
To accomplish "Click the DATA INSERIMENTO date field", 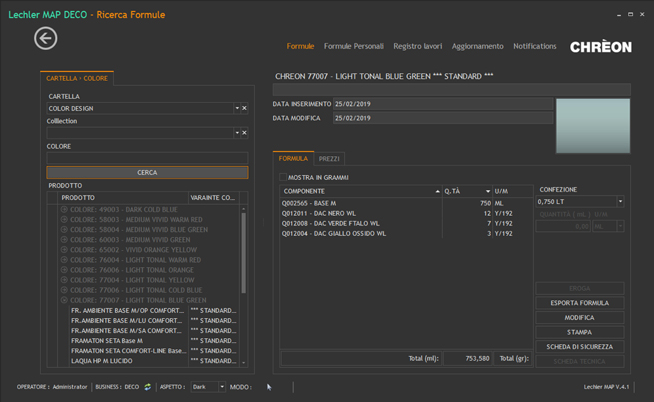I will pyautogui.click(x=443, y=104).
